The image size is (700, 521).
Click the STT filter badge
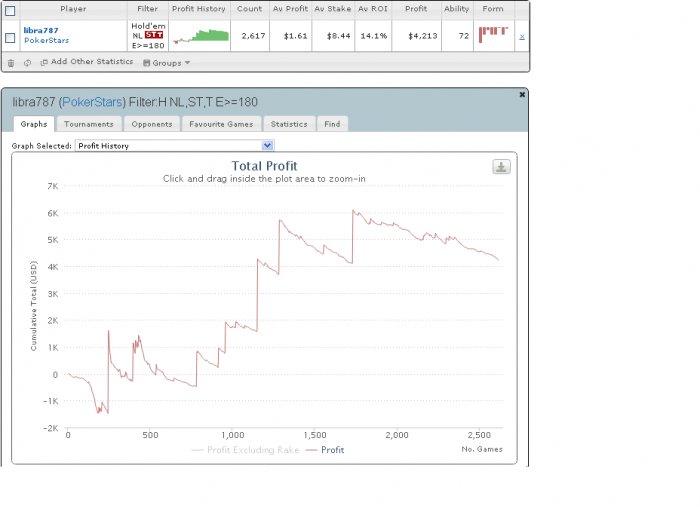click(x=154, y=35)
